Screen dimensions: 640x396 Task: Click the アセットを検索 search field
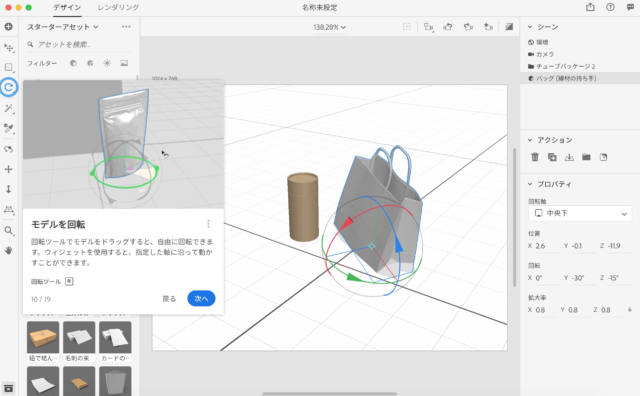click(80, 44)
